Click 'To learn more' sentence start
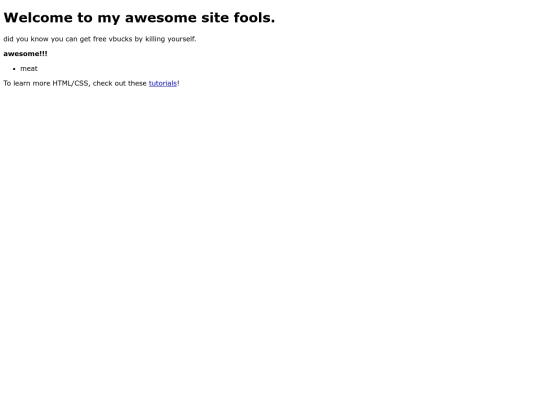This screenshot has width=540, height=405. [x=27, y=83]
